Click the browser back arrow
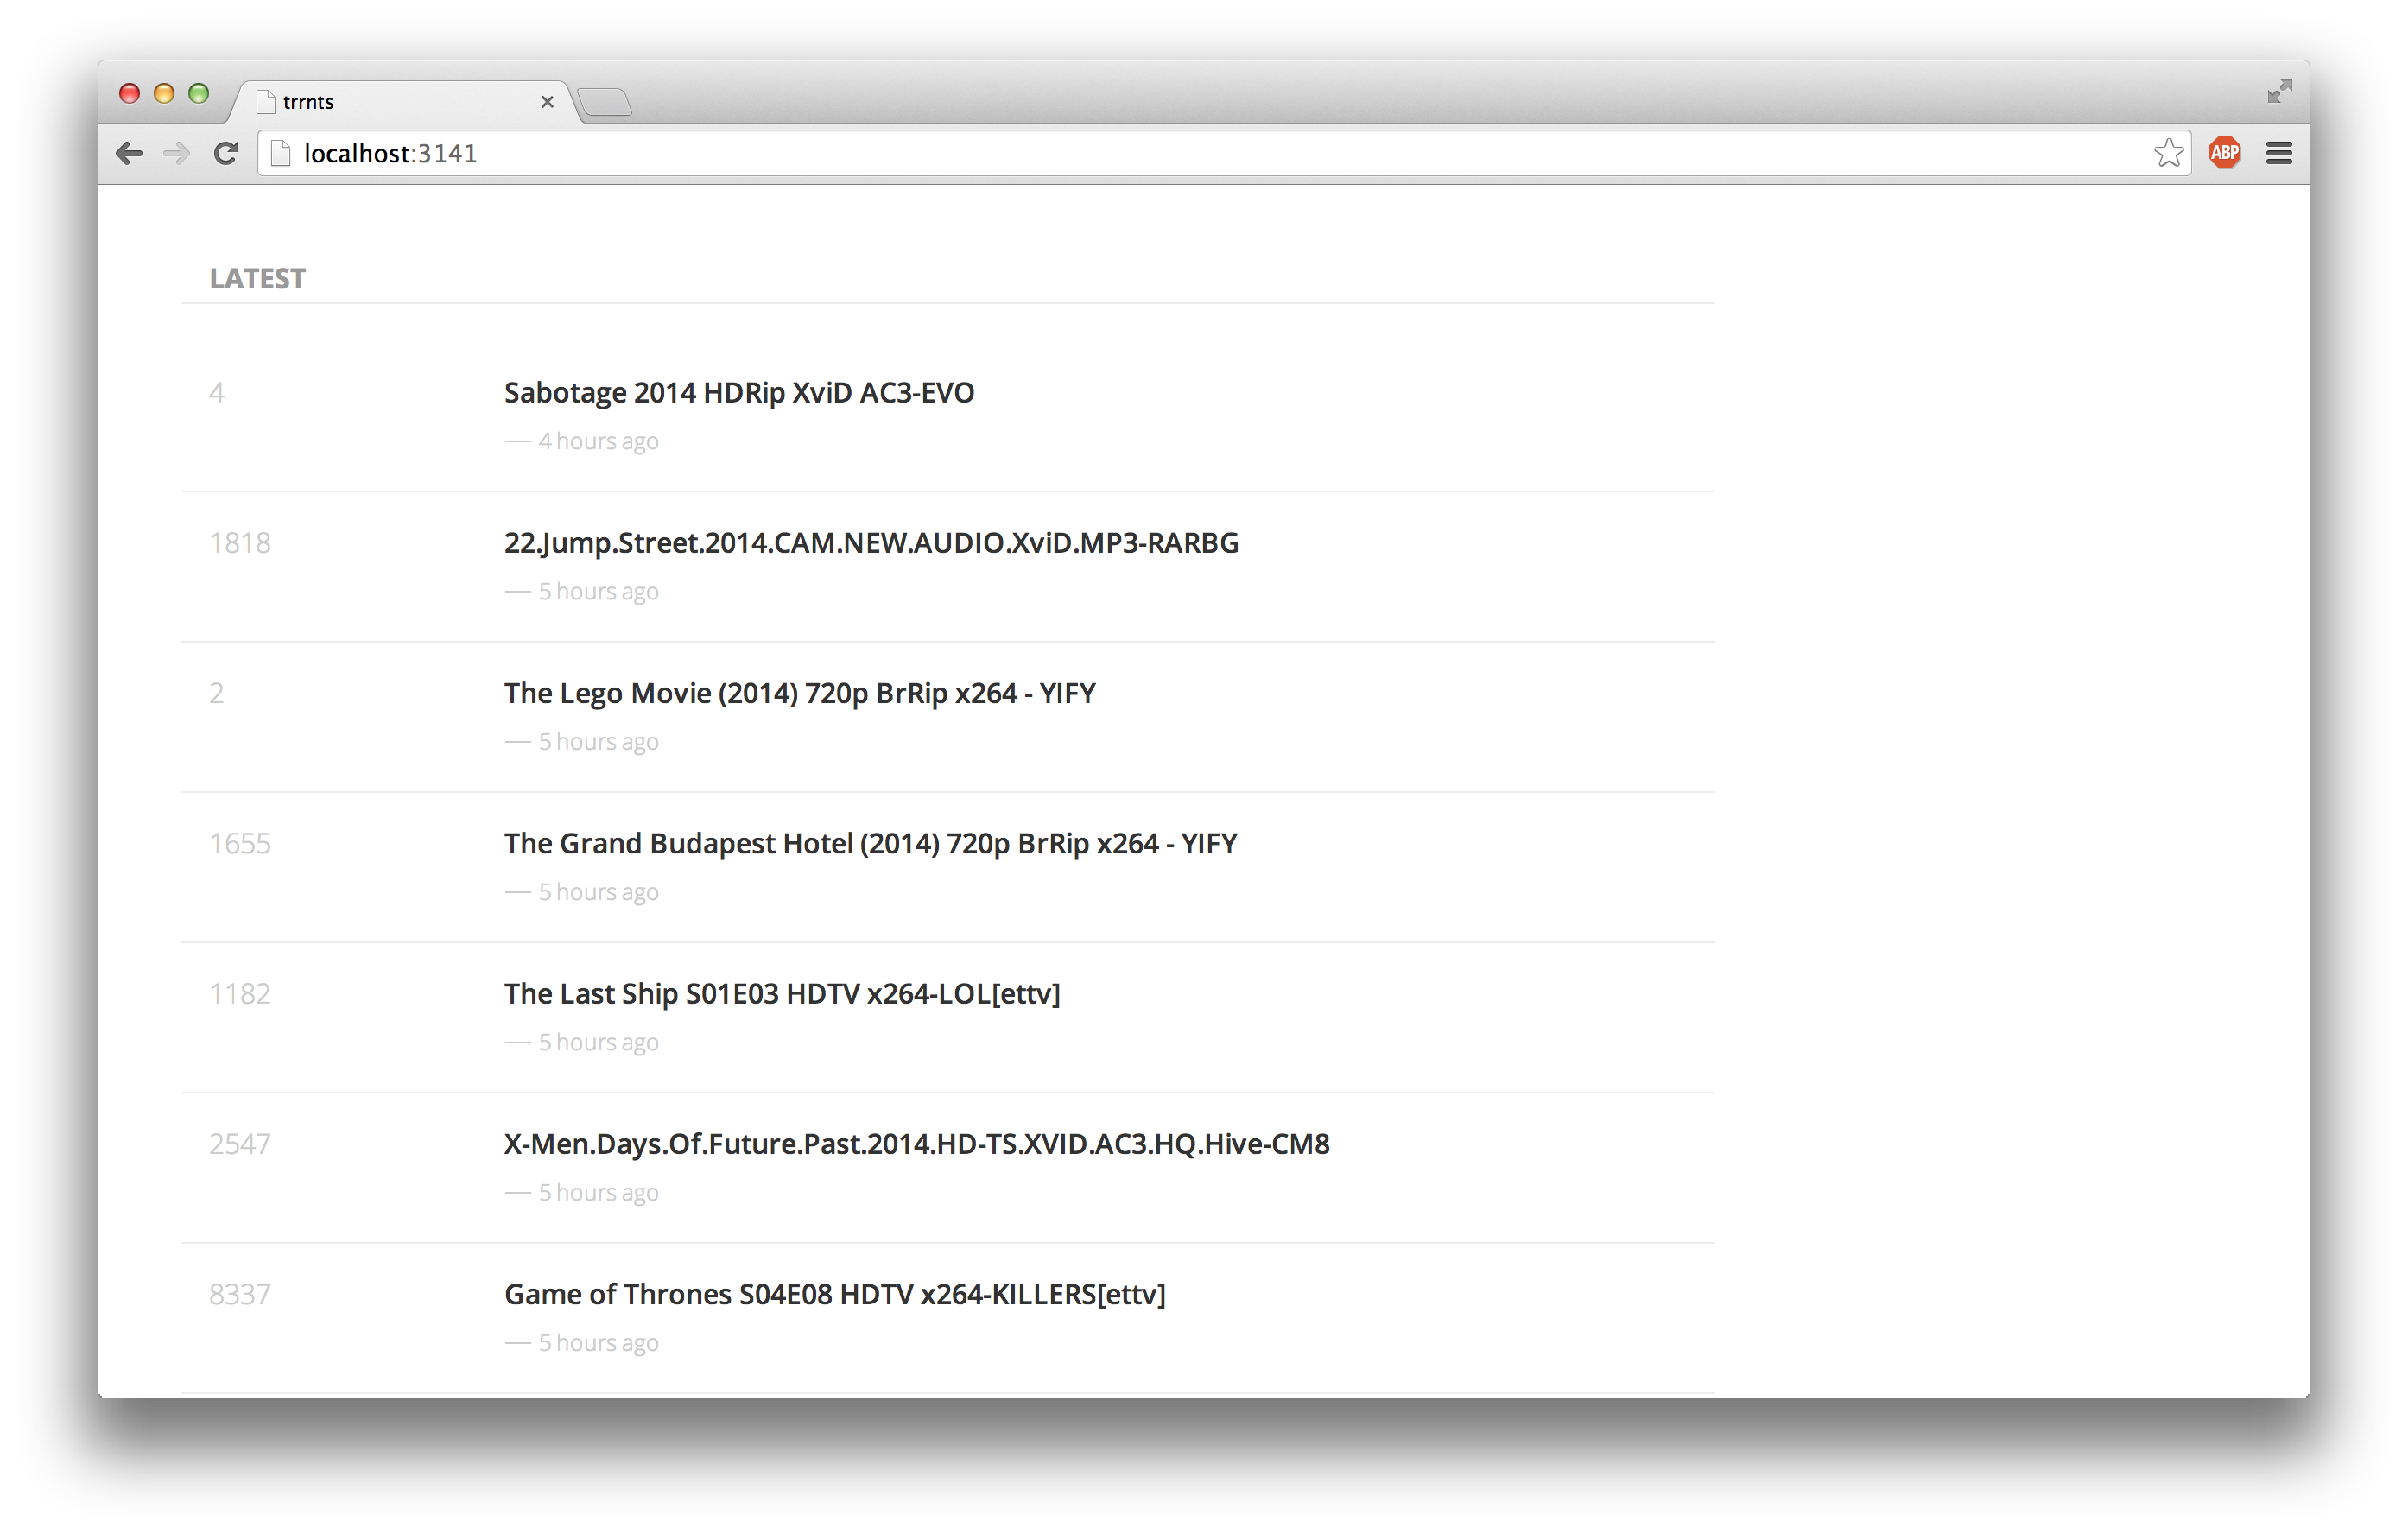 (x=129, y=153)
